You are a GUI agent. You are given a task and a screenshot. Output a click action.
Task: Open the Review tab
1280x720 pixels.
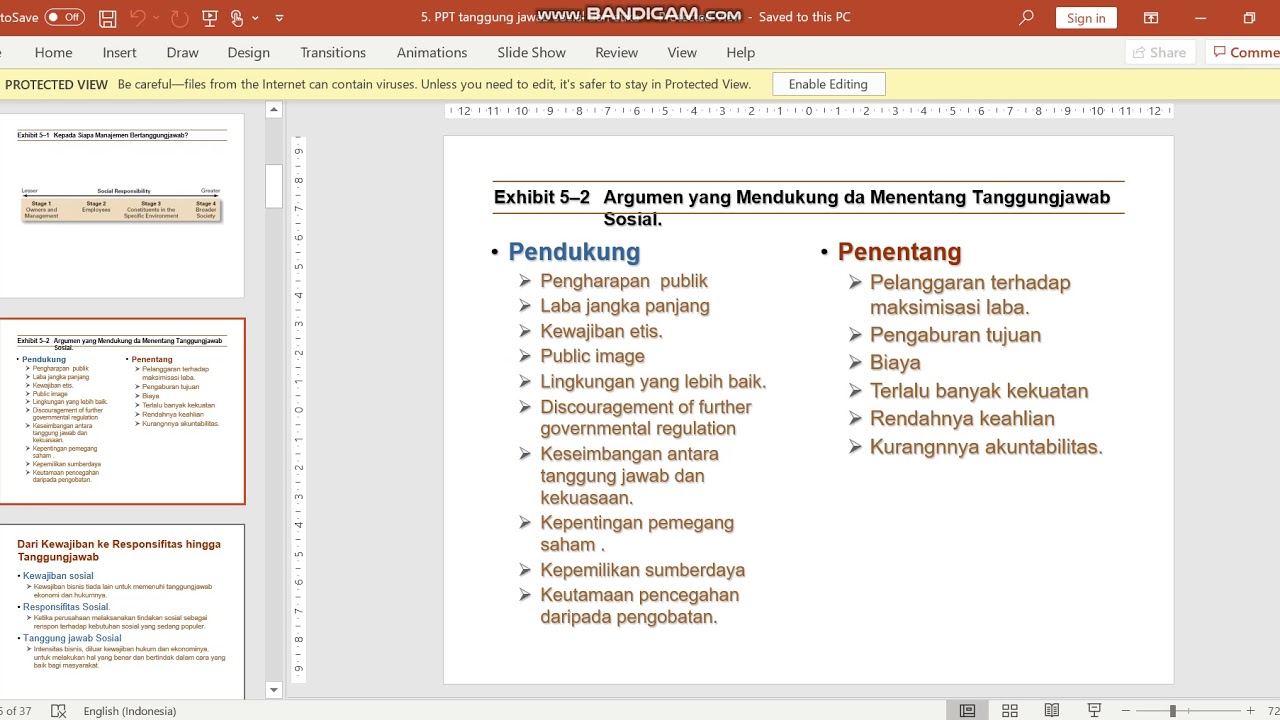[x=617, y=52]
